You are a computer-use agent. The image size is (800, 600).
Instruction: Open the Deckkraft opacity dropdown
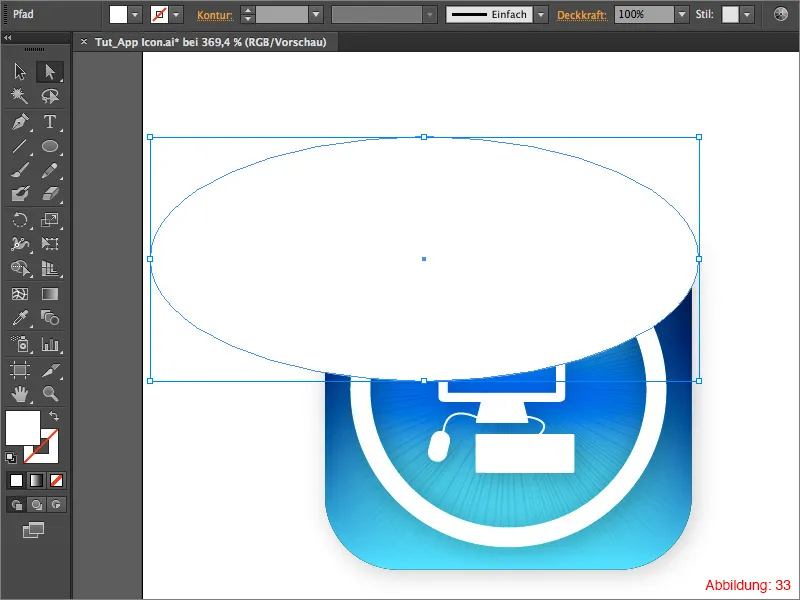[x=682, y=15]
